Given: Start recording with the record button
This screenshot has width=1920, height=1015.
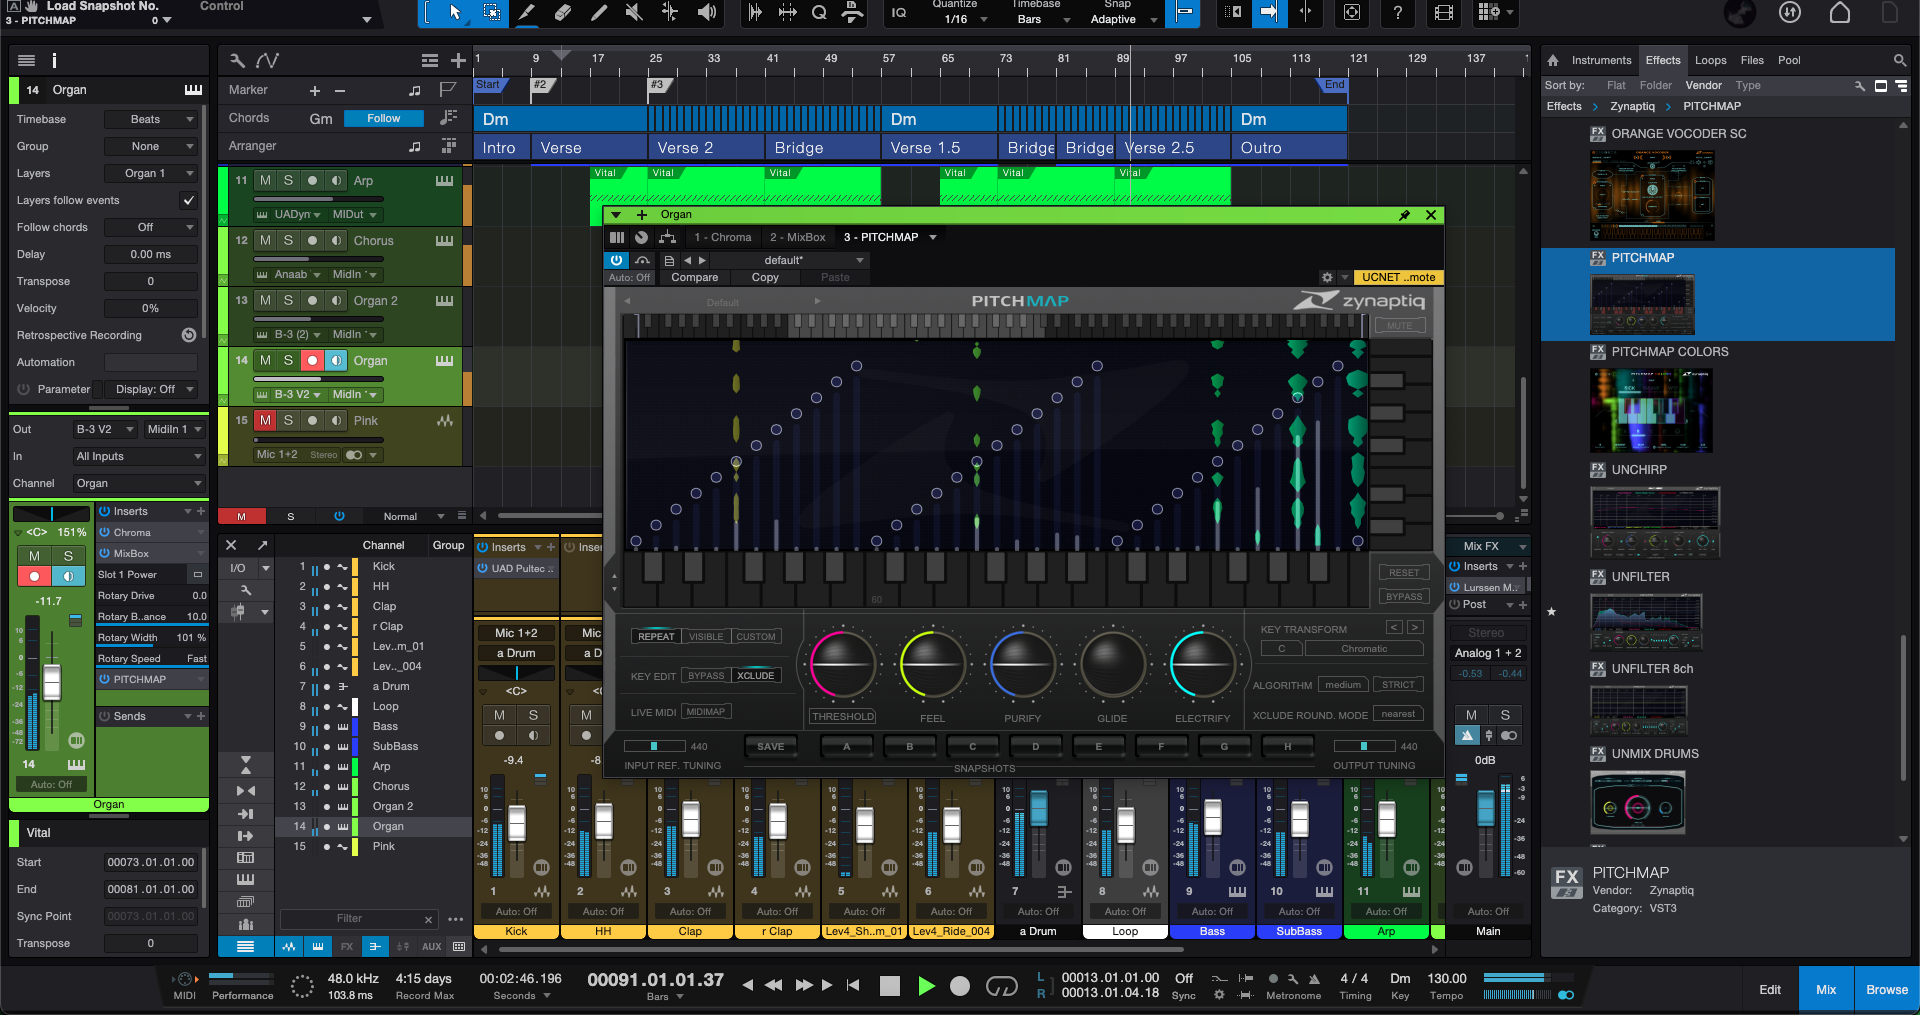Looking at the screenshot, I should click(960, 986).
